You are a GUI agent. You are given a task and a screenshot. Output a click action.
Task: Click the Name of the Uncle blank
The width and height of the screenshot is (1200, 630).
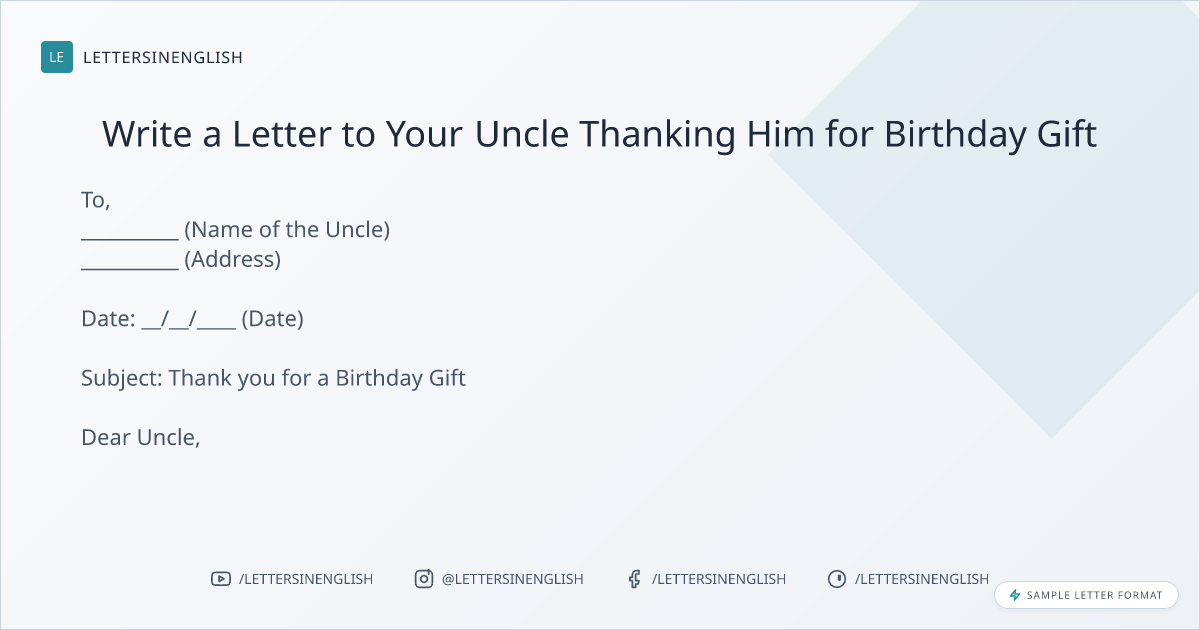coord(130,231)
